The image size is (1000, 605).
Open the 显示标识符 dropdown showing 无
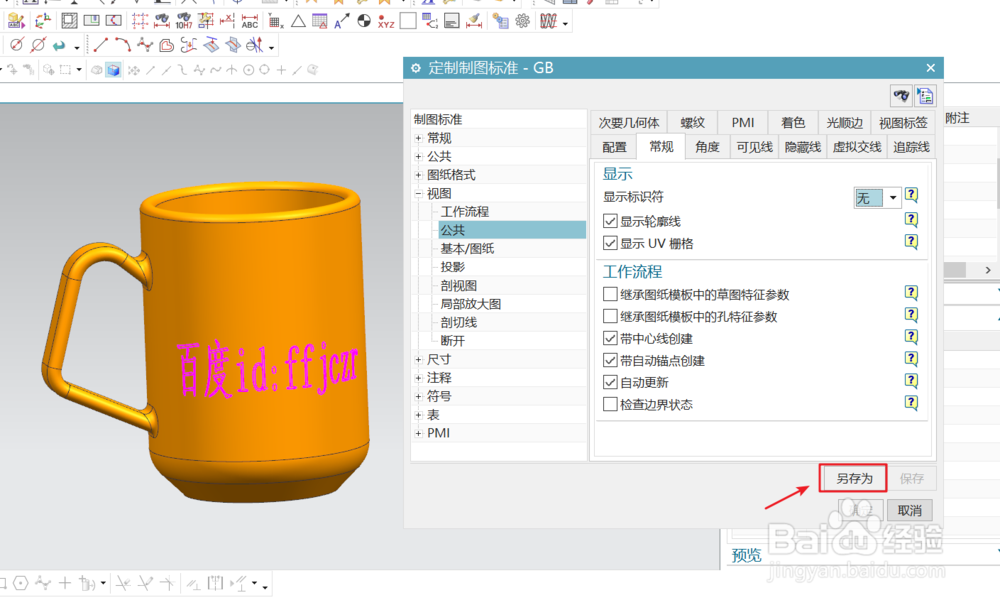pyautogui.click(x=877, y=198)
